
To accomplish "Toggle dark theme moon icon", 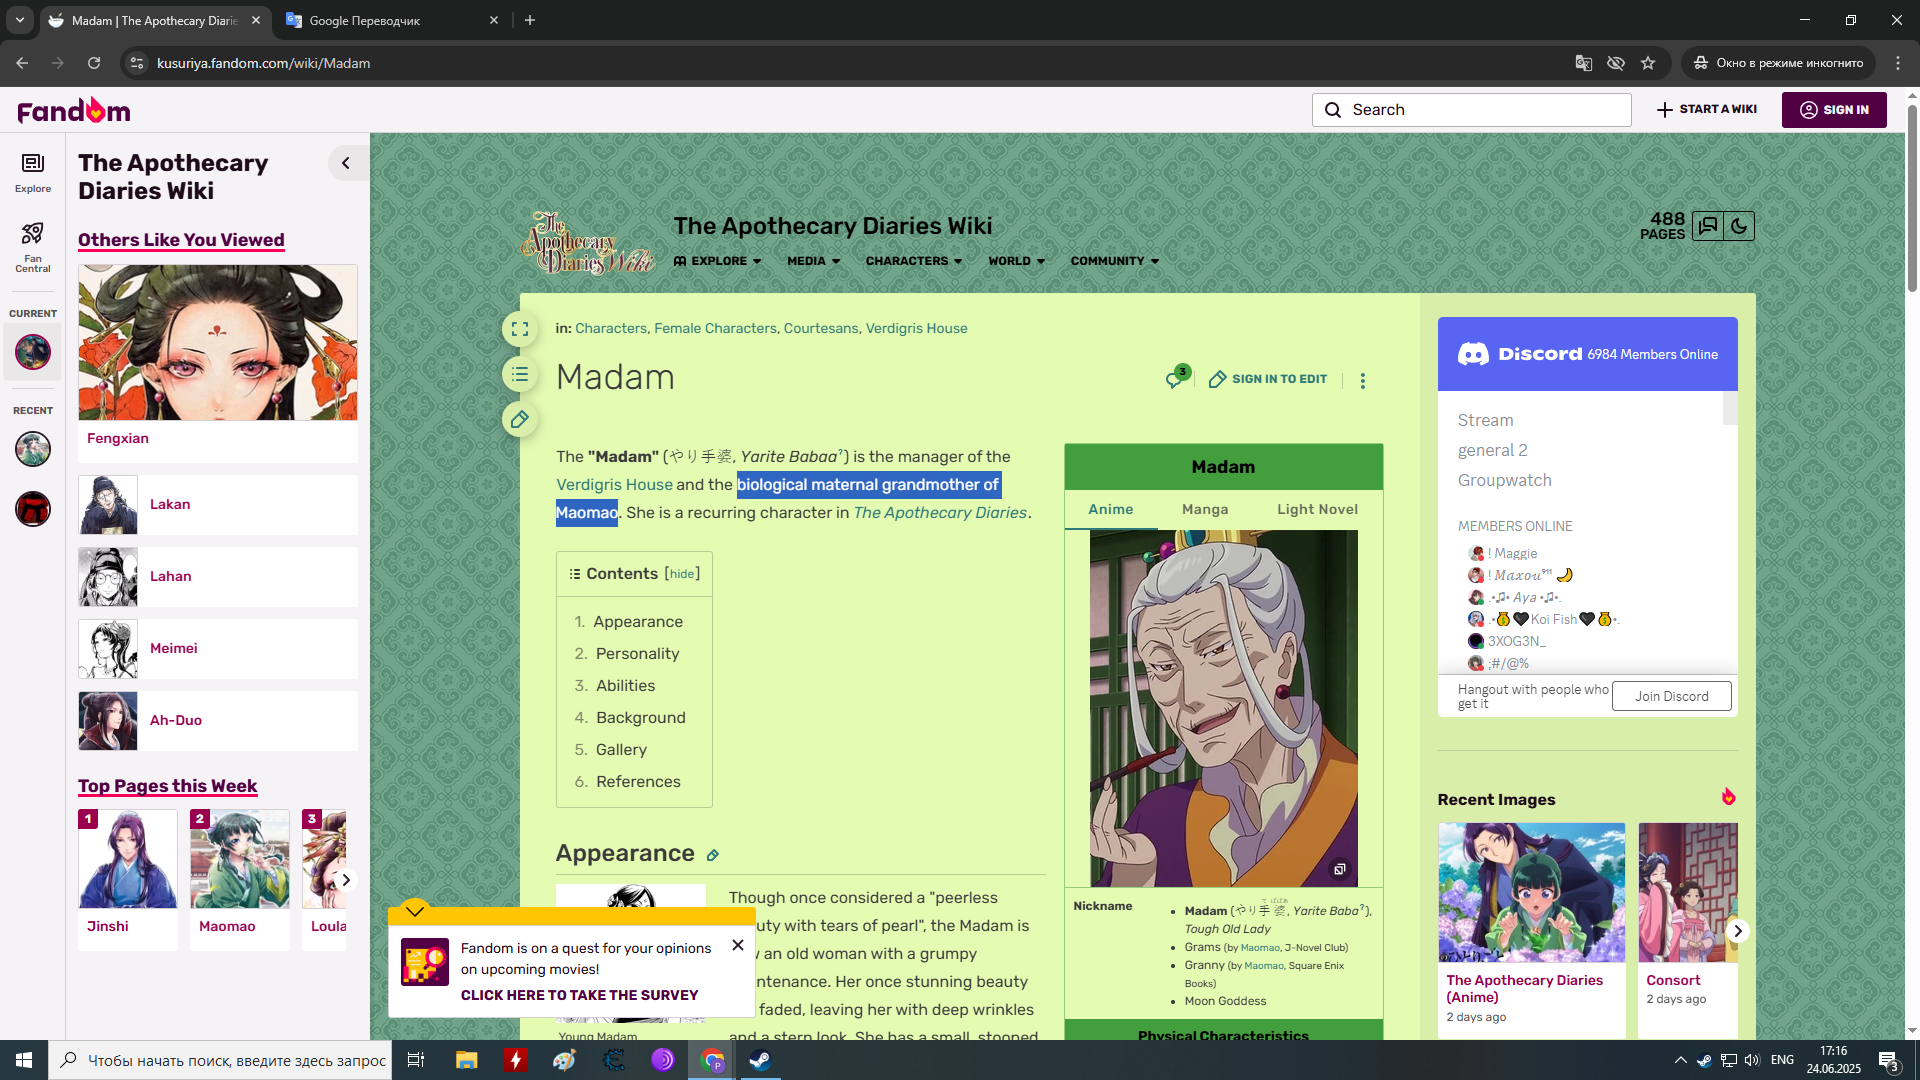I will [x=1739, y=226].
